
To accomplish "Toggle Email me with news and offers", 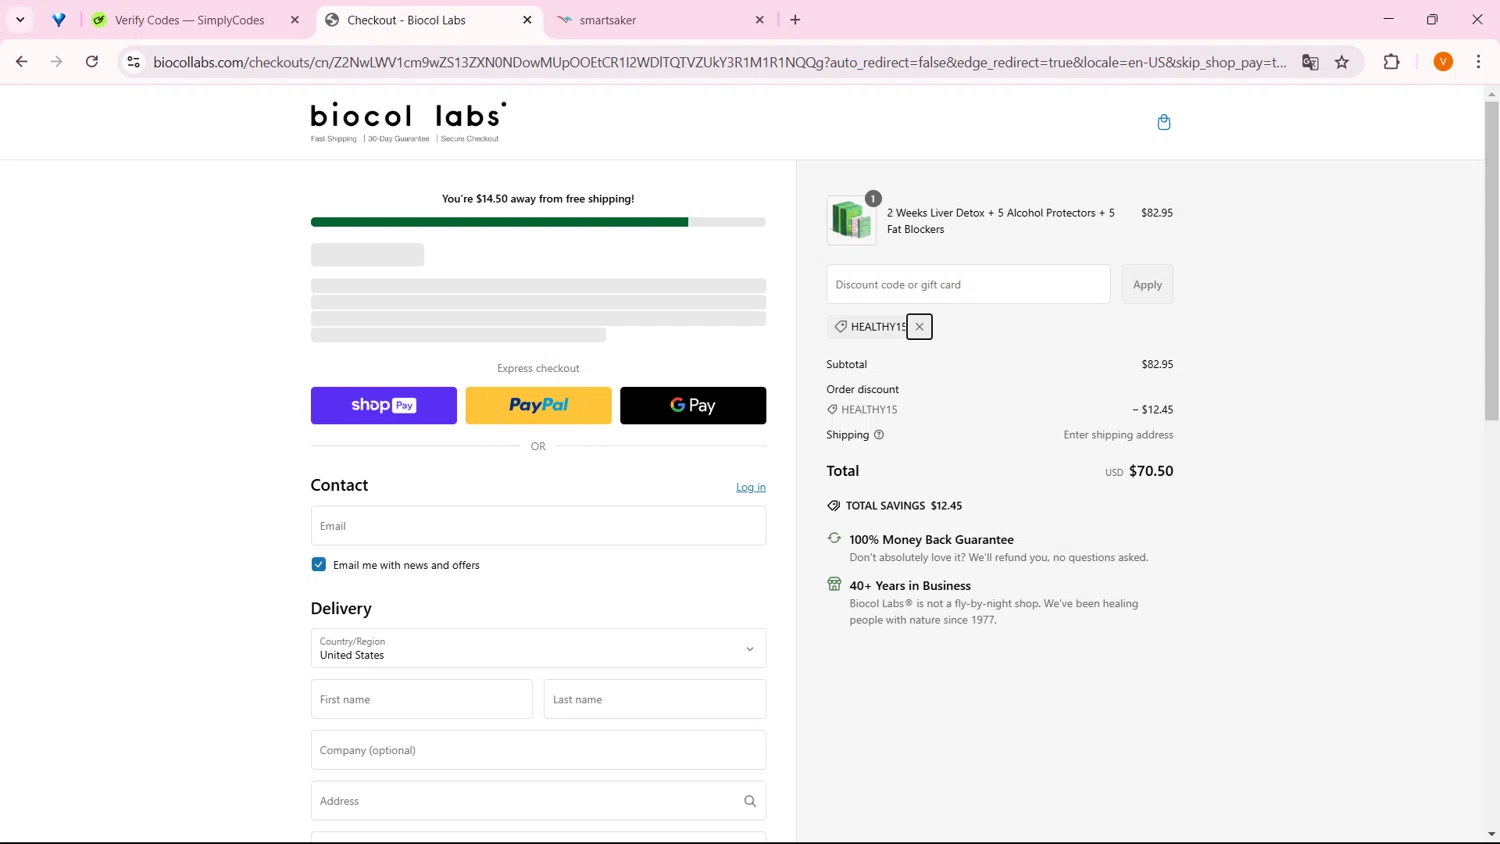I will coord(318,565).
